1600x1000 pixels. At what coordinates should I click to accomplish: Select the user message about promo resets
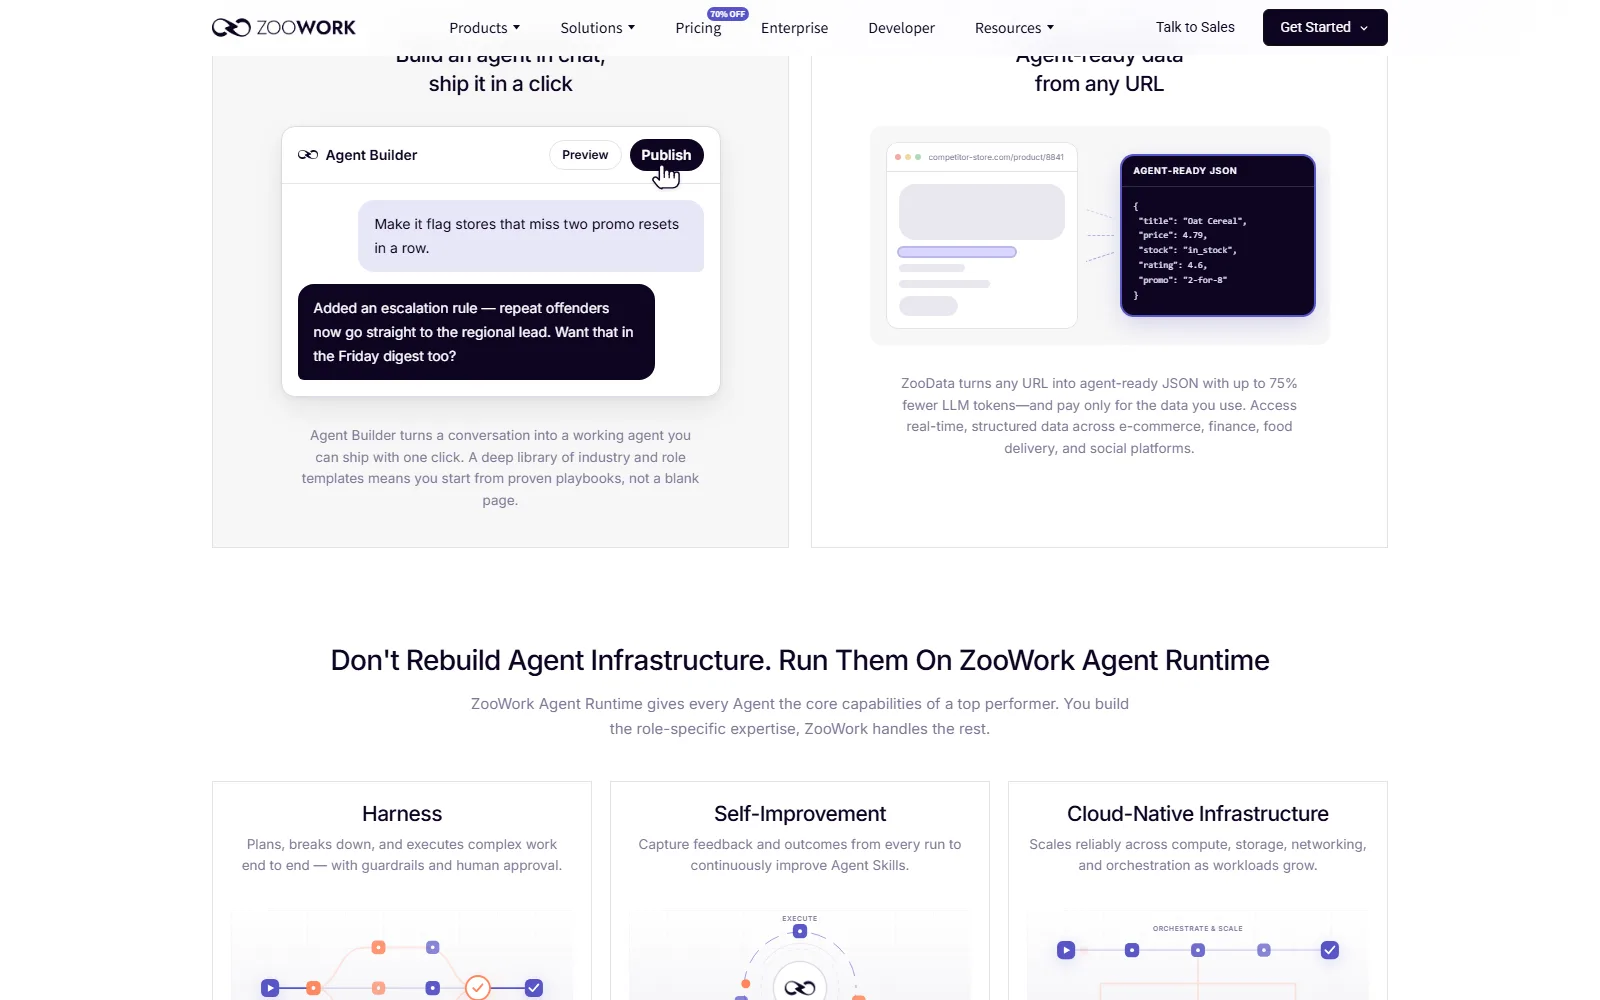531,236
